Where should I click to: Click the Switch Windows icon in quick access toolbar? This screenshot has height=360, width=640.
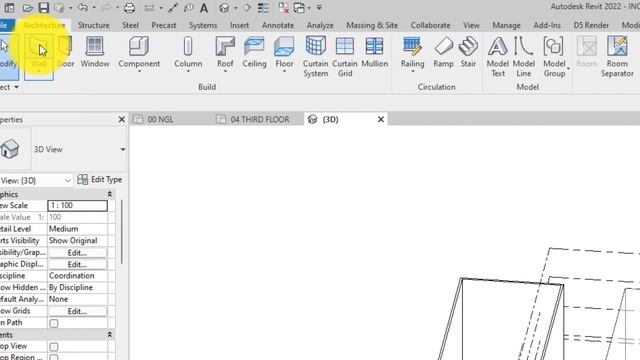pos(299,7)
